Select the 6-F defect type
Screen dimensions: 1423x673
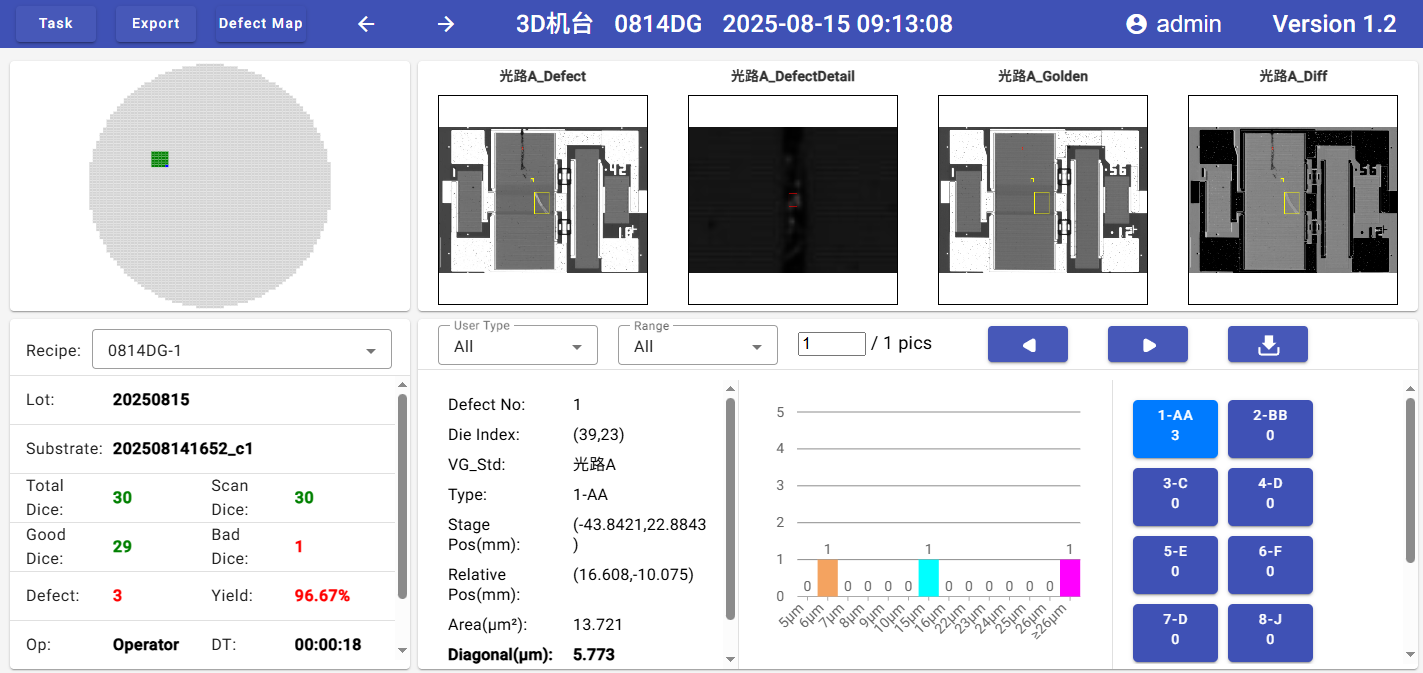pyautogui.click(x=1270, y=562)
